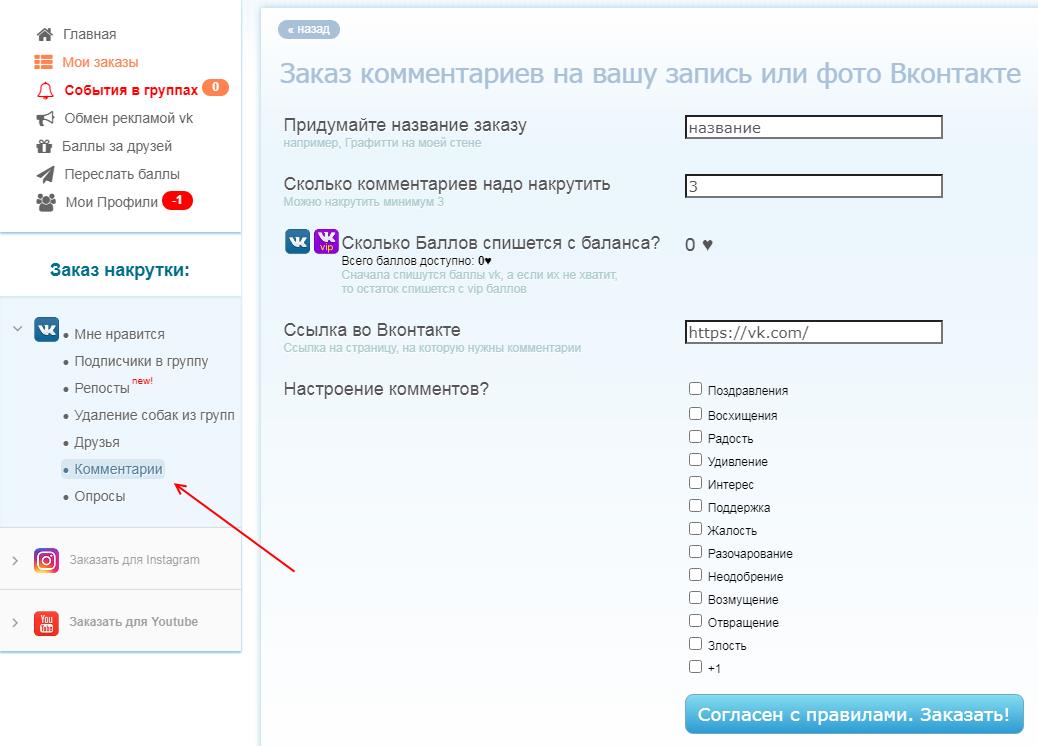Open Обмен рекламой vk menu item
This screenshot has width=1038, height=746.
(x=128, y=118)
